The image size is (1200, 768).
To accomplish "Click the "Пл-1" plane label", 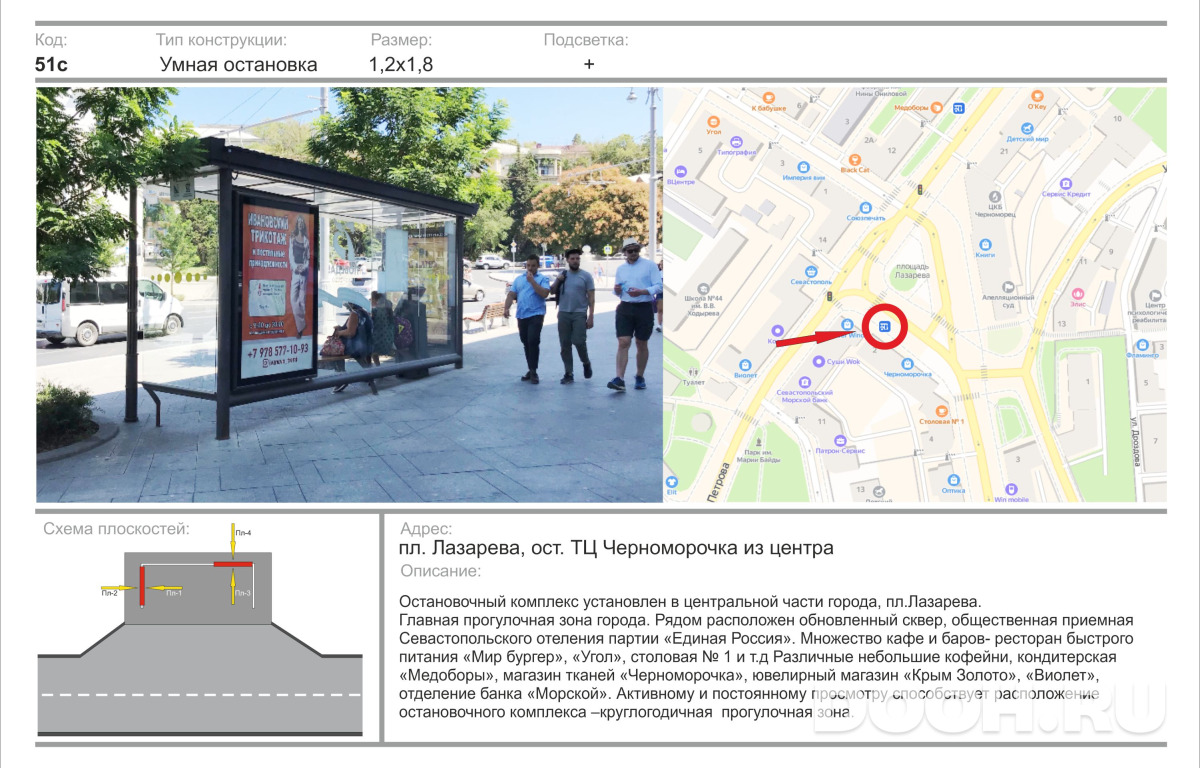I will (x=173, y=594).
